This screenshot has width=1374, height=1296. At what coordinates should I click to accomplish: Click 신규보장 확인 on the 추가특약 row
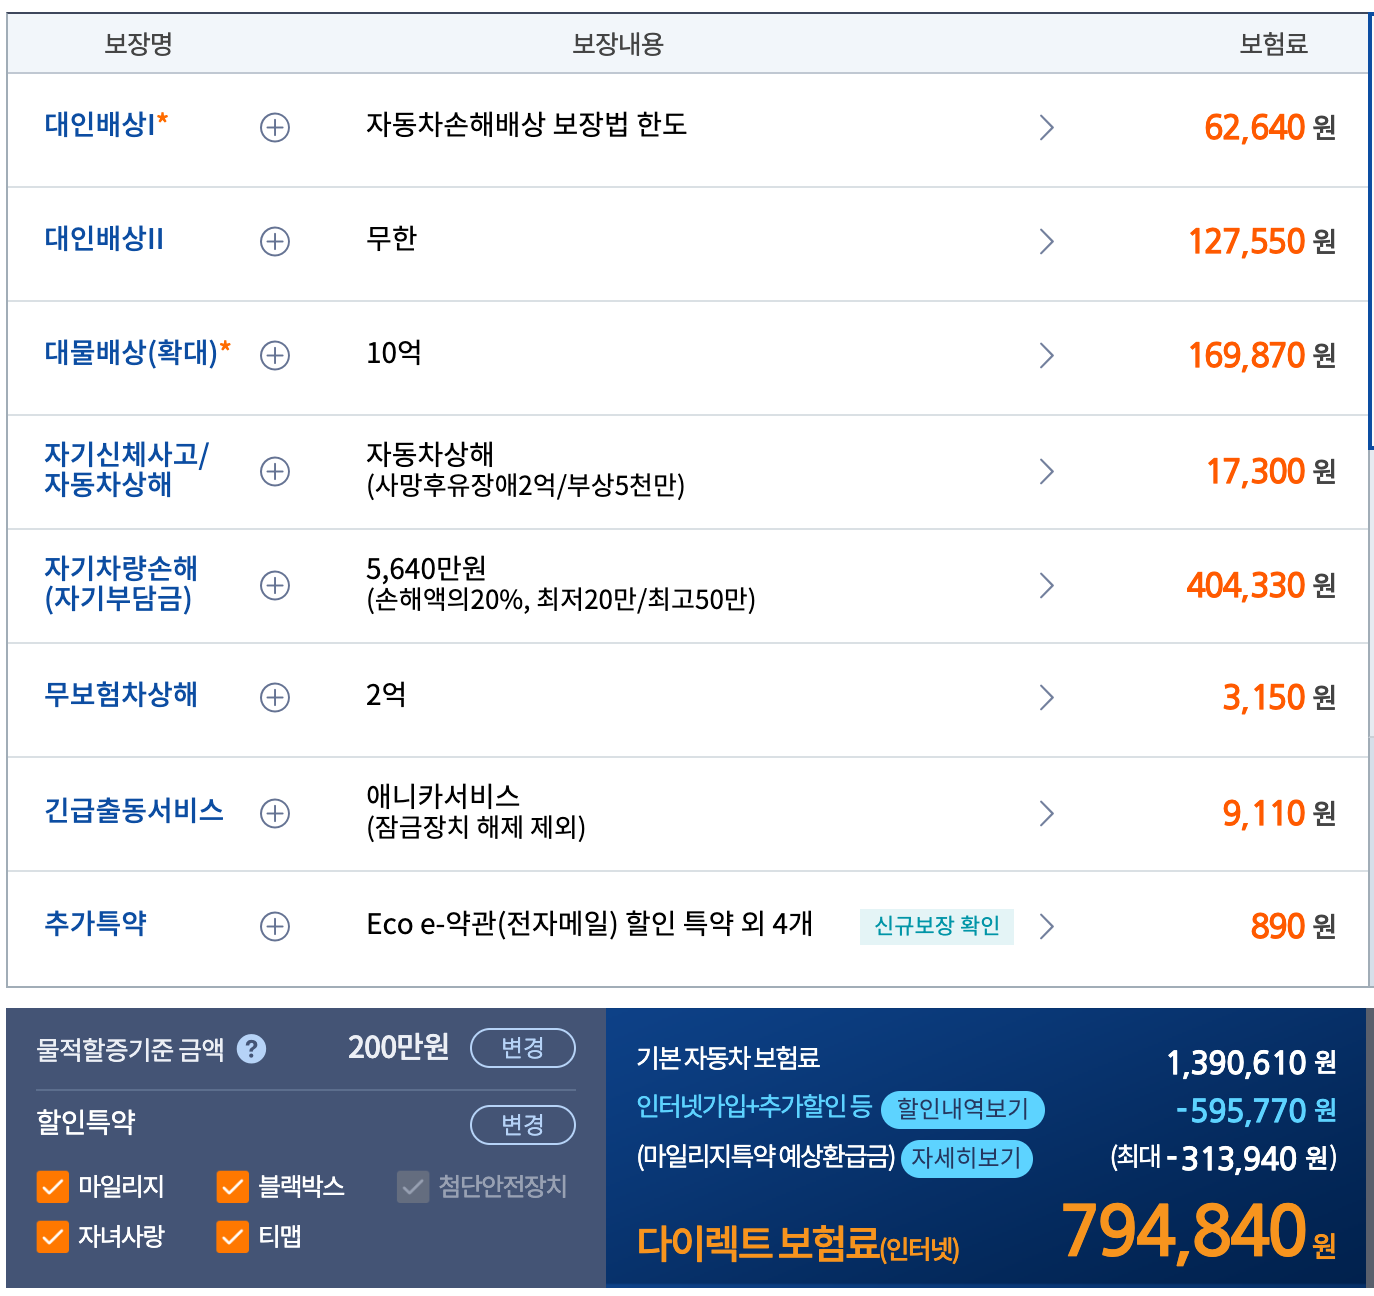click(x=936, y=926)
